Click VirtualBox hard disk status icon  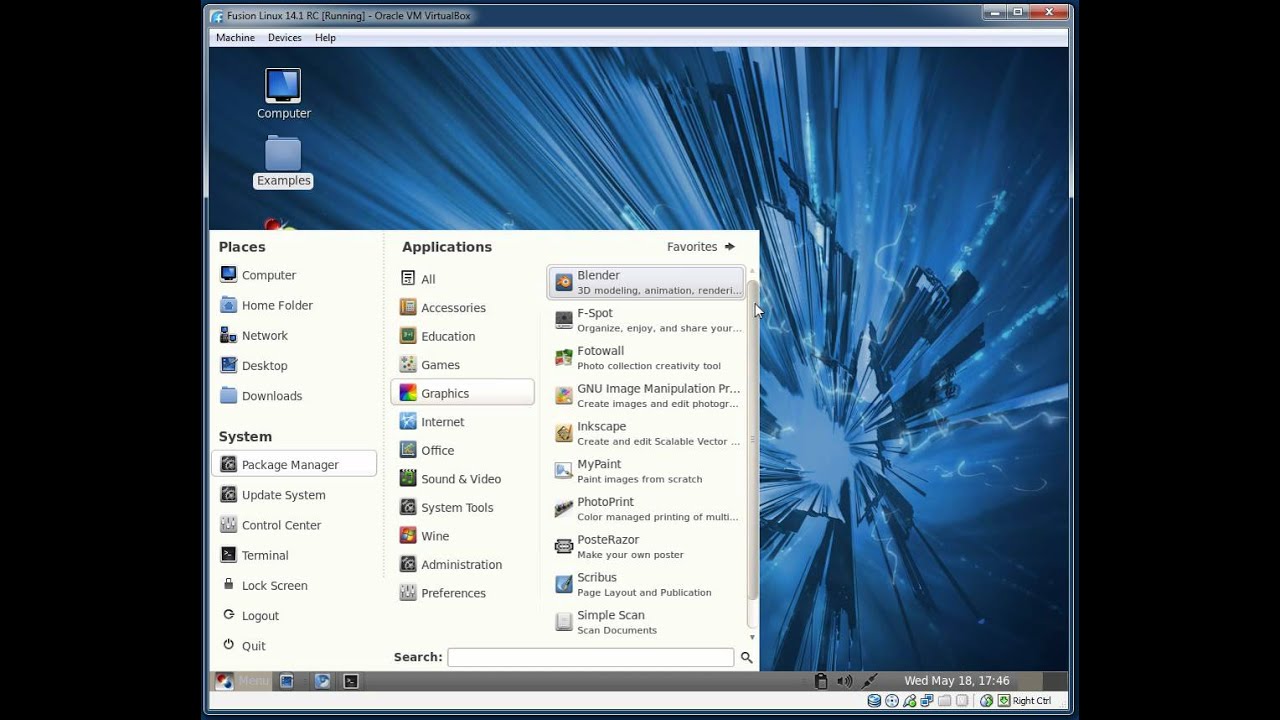874,701
